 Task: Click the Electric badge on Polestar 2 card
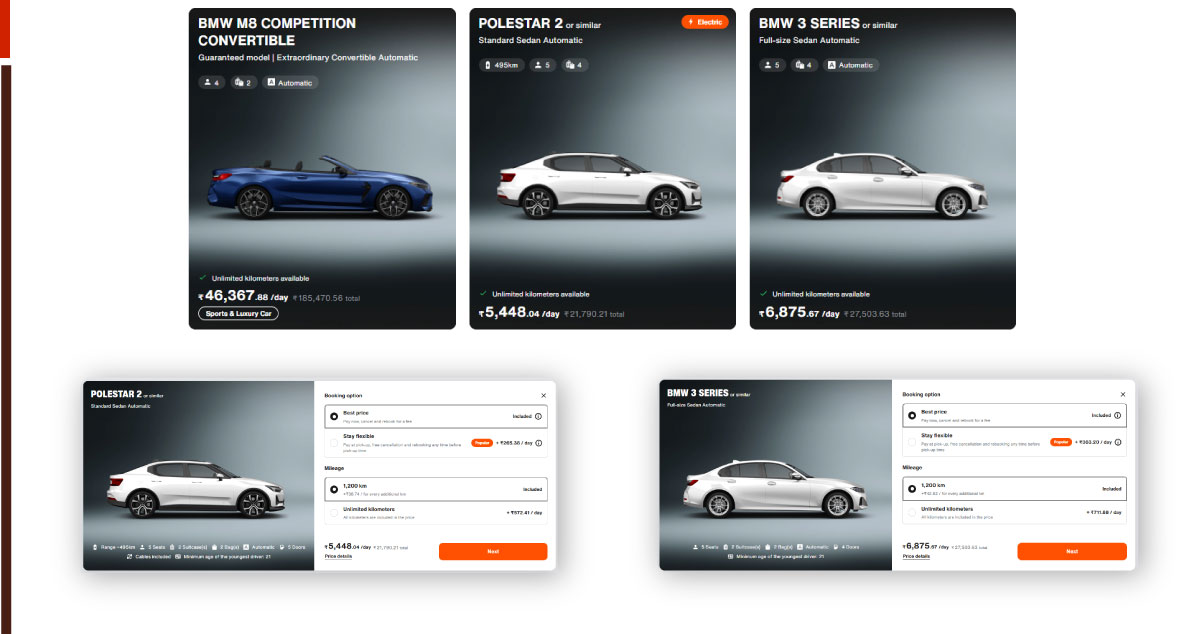(x=705, y=22)
